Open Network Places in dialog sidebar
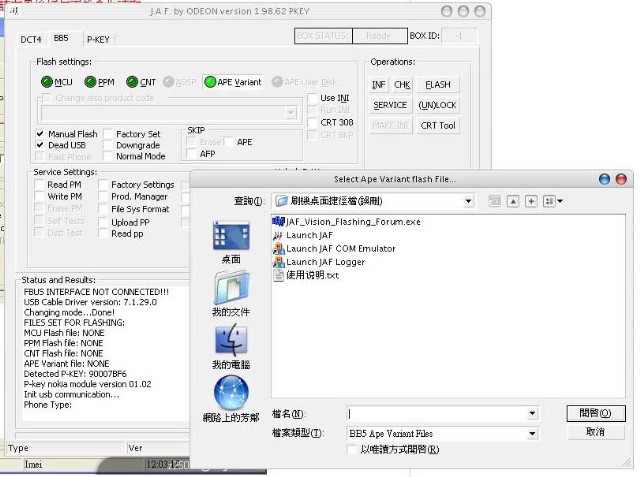Screen dimensions: 640x477 point(231,399)
